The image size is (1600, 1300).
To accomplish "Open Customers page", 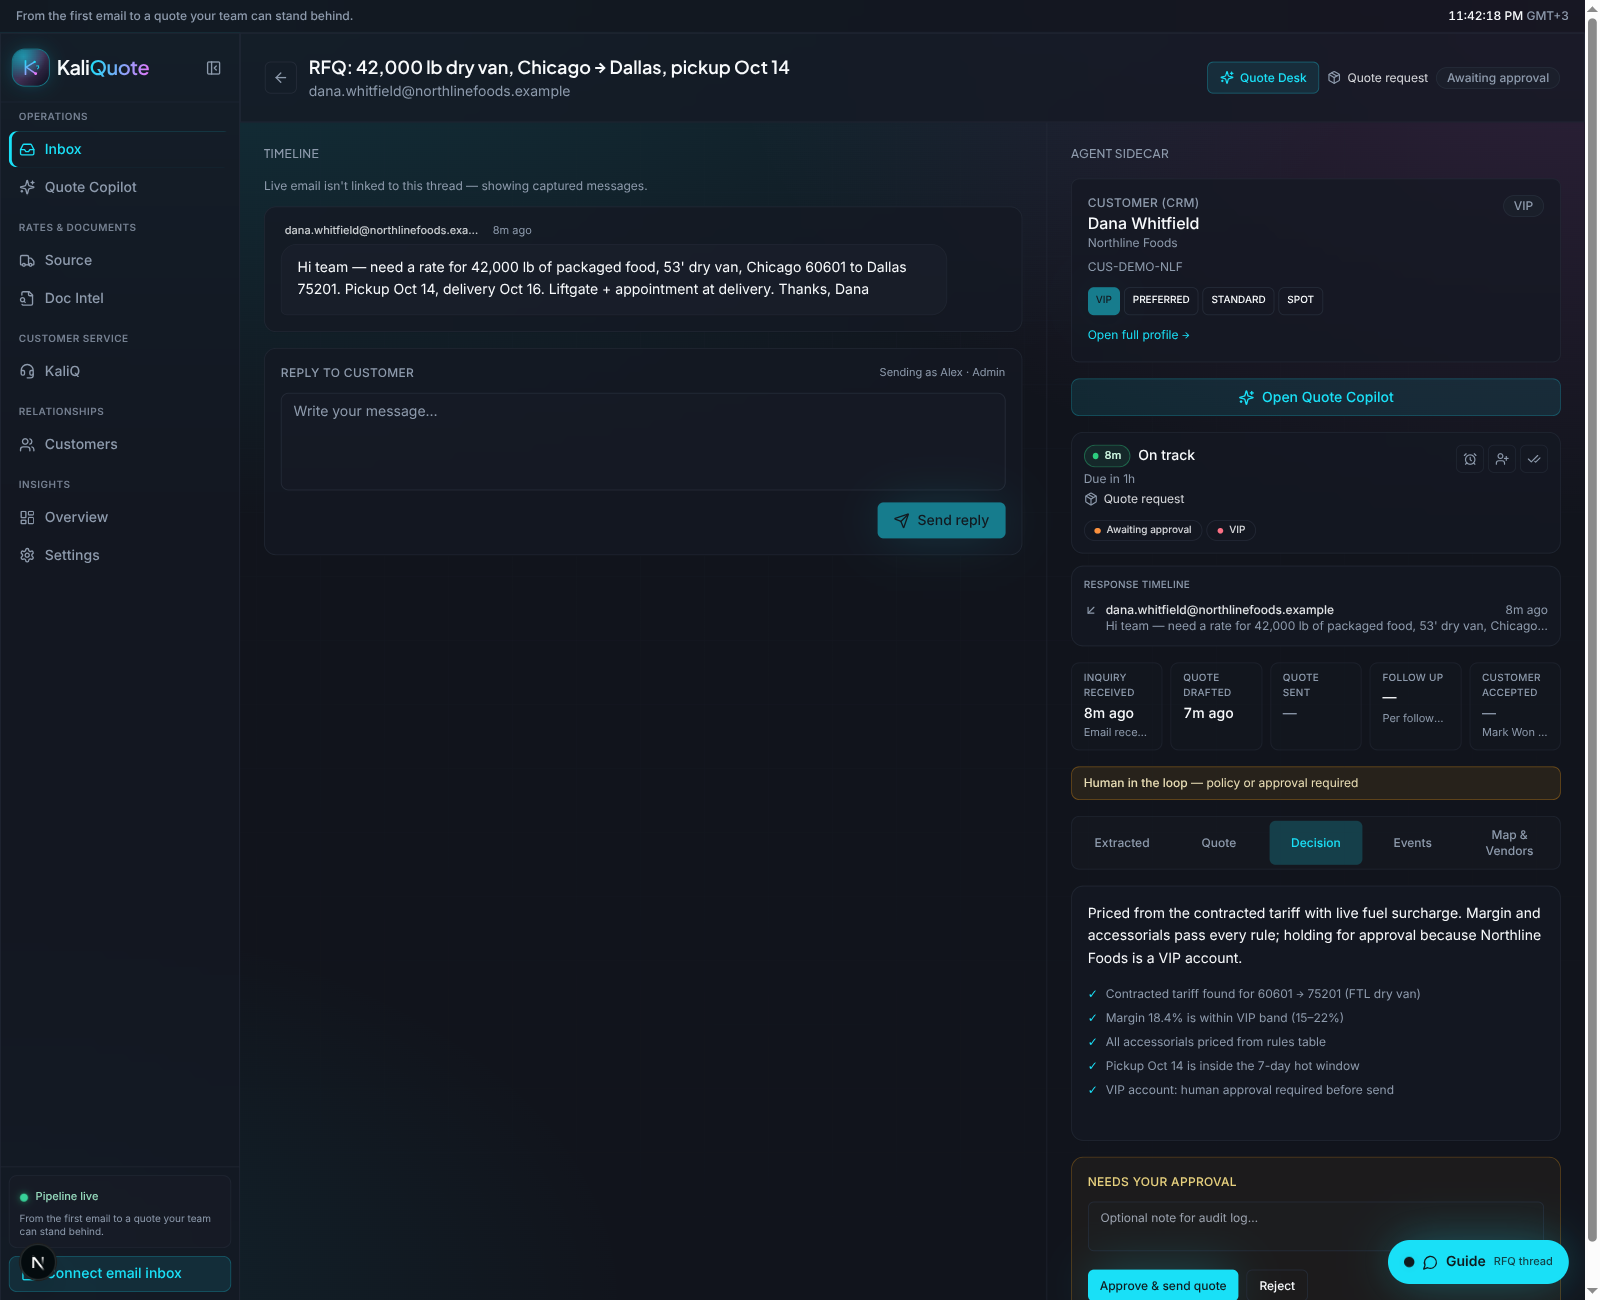I will 119,444.
